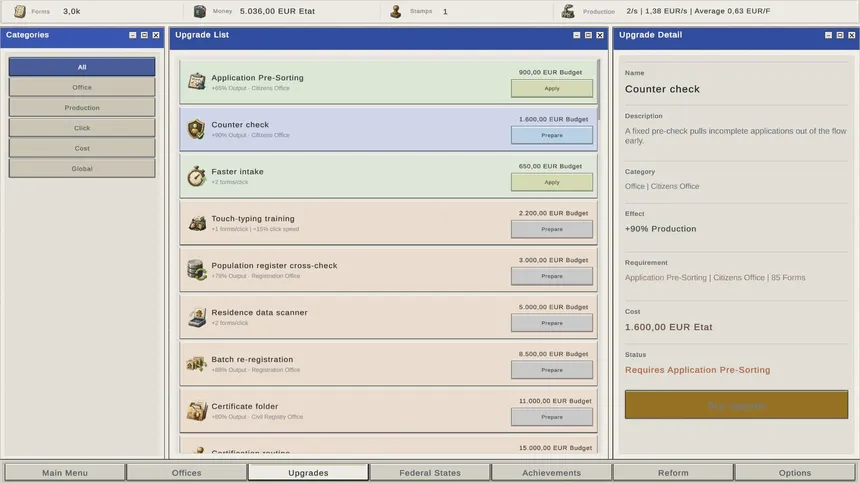Image resolution: width=860 pixels, height=484 pixels.
Task: Click the Stamps stamp icon
Action: coord(395,11)
